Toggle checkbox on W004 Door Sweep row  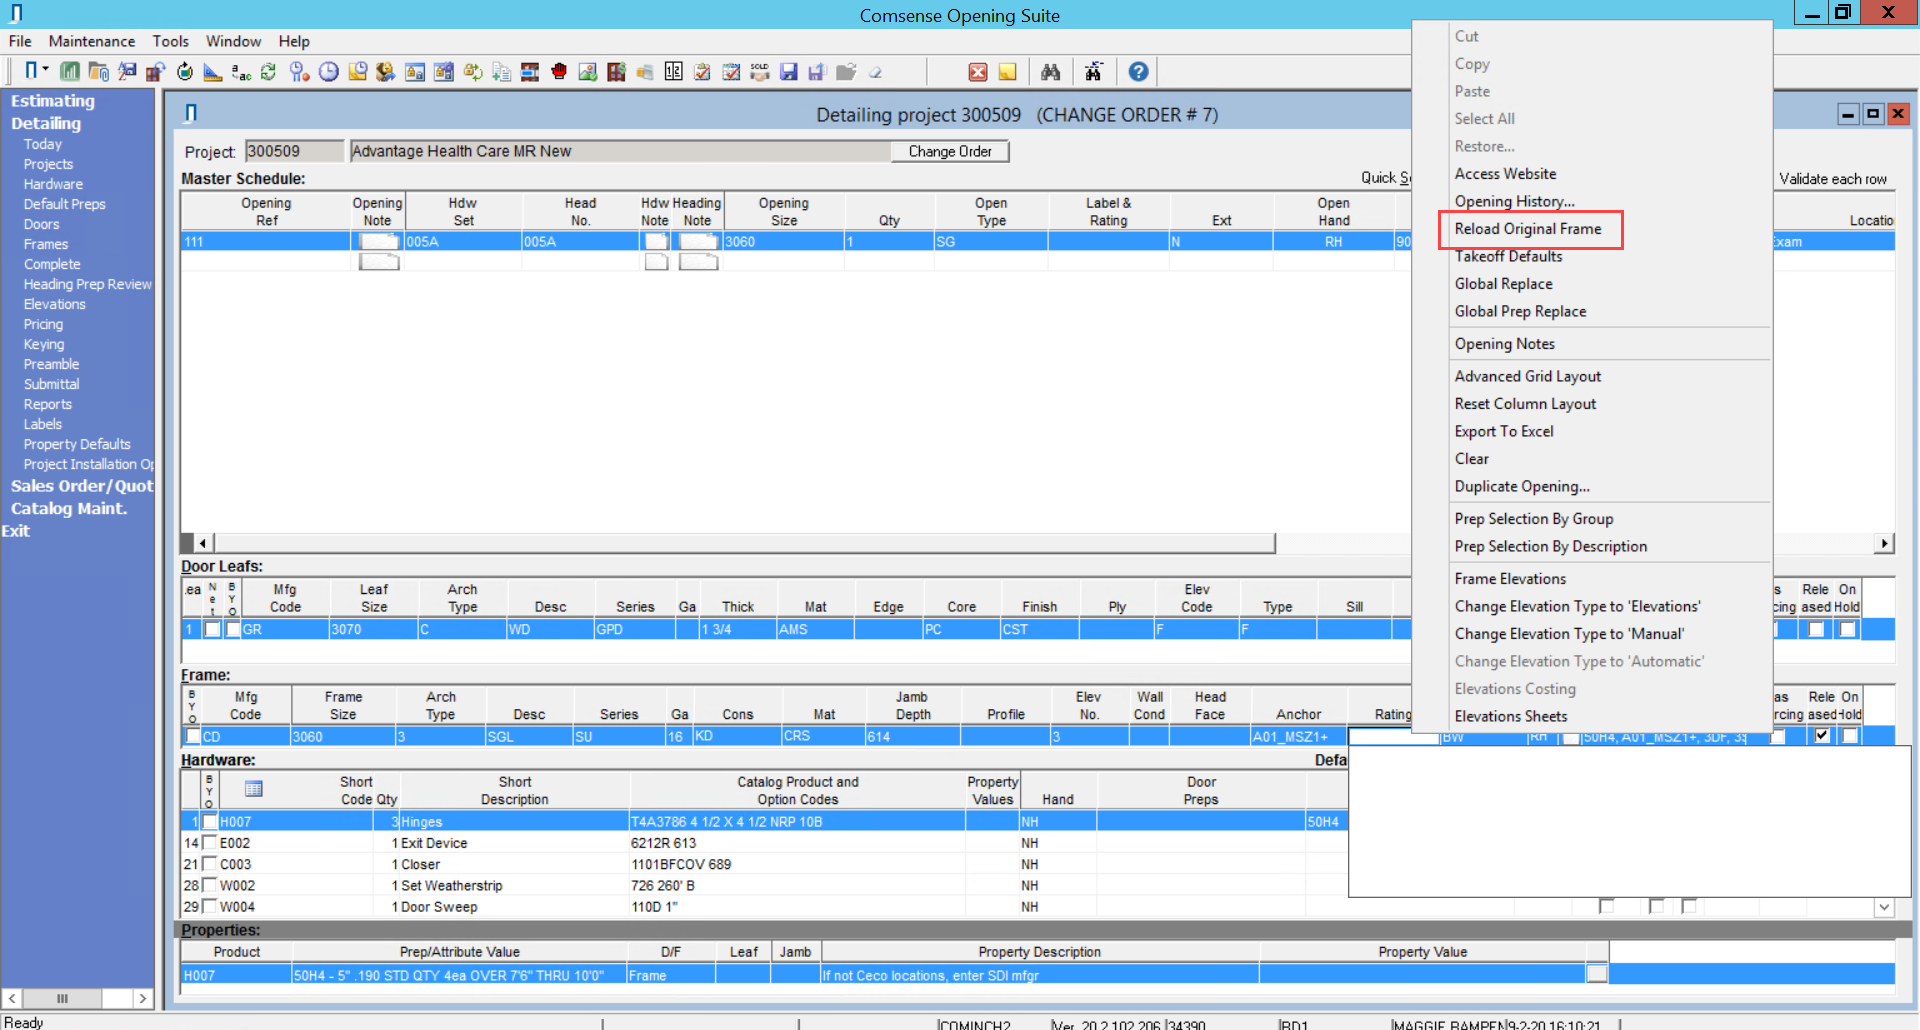pyautogui.click(x=210, y=905)
